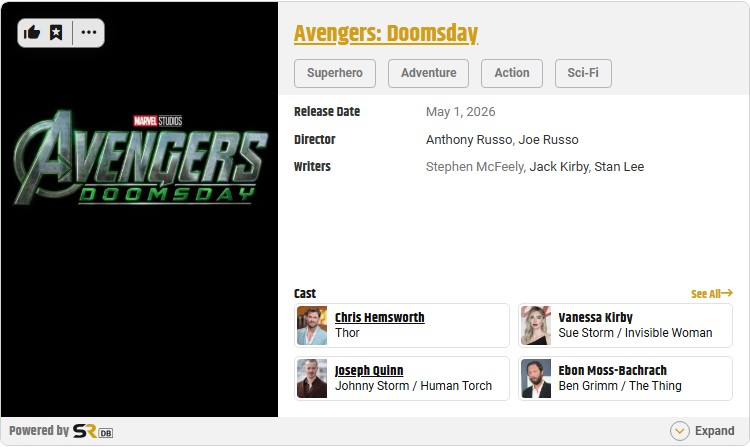Click director names Anthony Russo, Joe Russo
This screenshot has width=750, height=447.
[x=502, y=140]
